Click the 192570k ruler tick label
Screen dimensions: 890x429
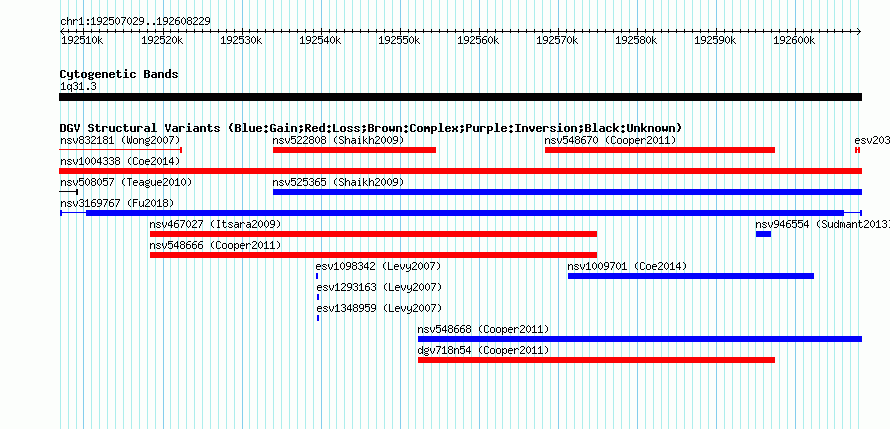557,40
